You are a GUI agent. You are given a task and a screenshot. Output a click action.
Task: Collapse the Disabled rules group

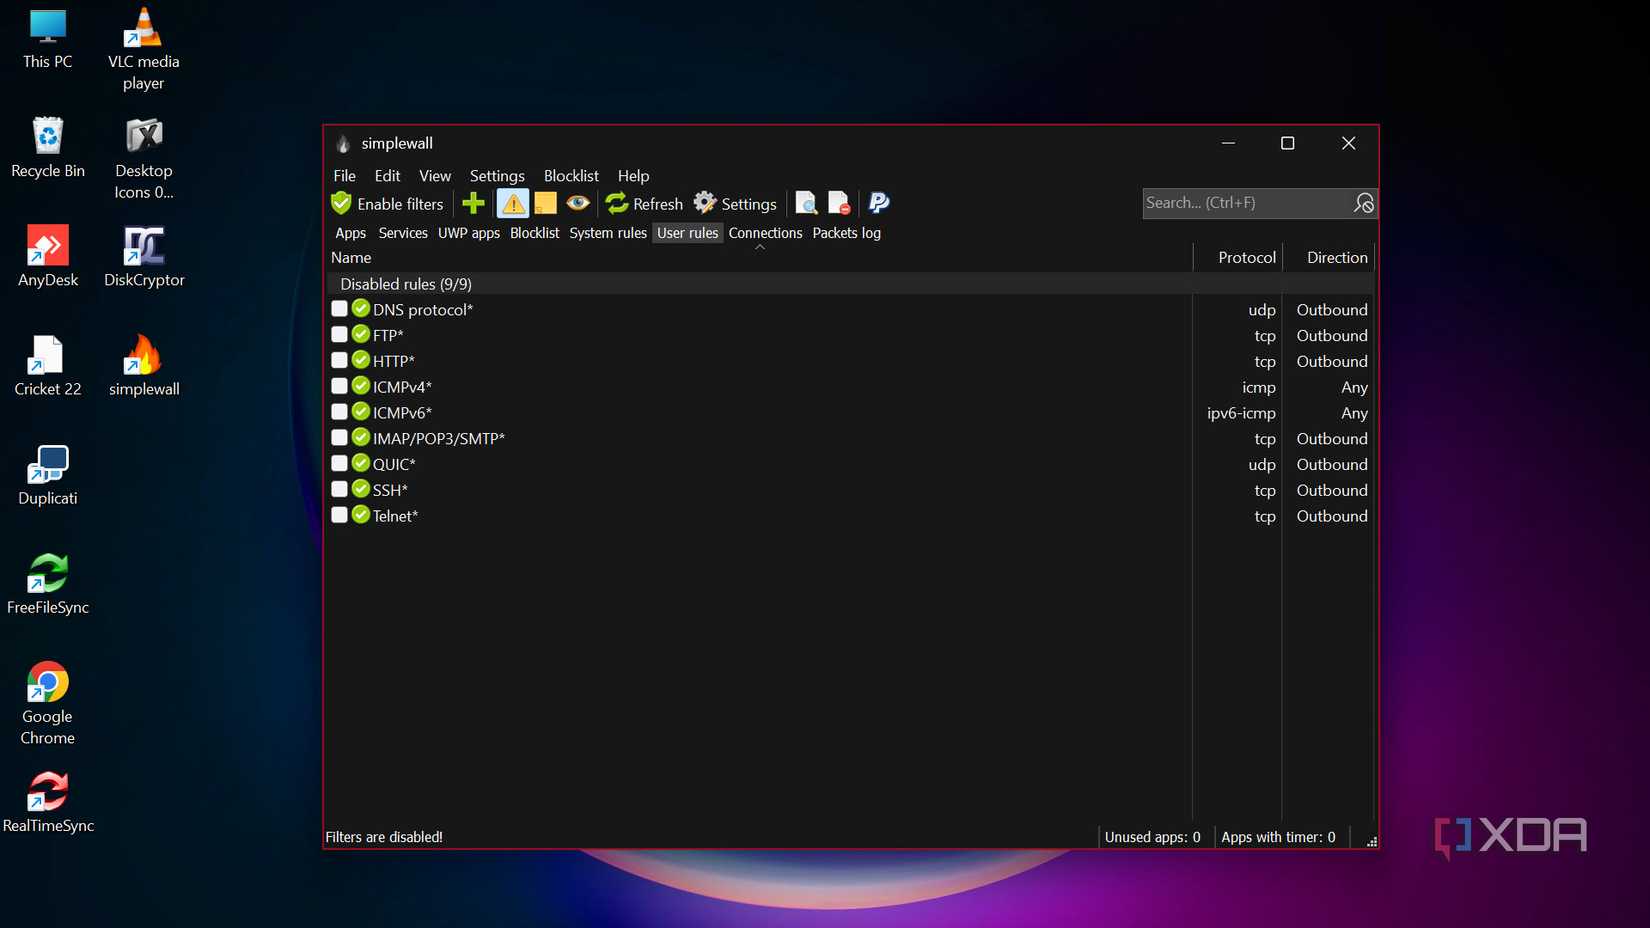405,284
